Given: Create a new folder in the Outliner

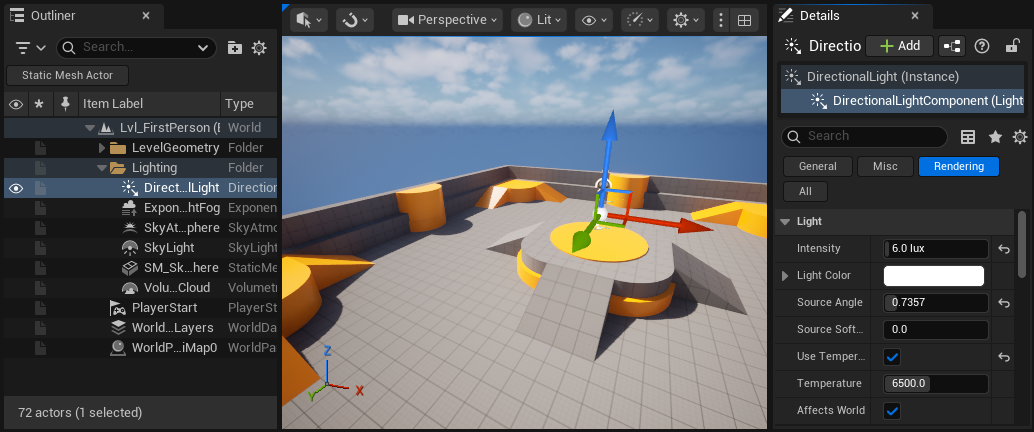Looking at the screenshot, I should (x=234, y=47).
